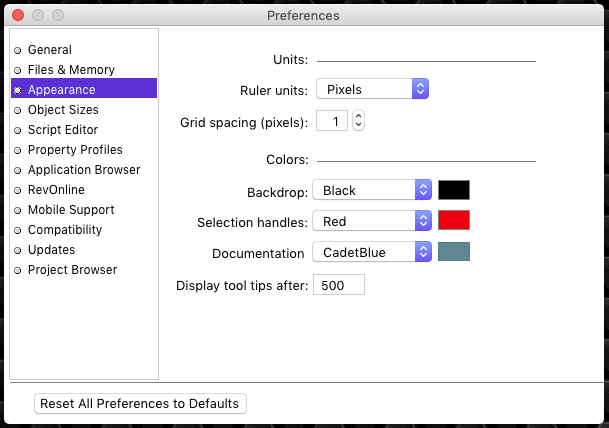Screen dimensions: 609x428
Task: Open Documentation color dropdown
Action: [x=371, y=253]
